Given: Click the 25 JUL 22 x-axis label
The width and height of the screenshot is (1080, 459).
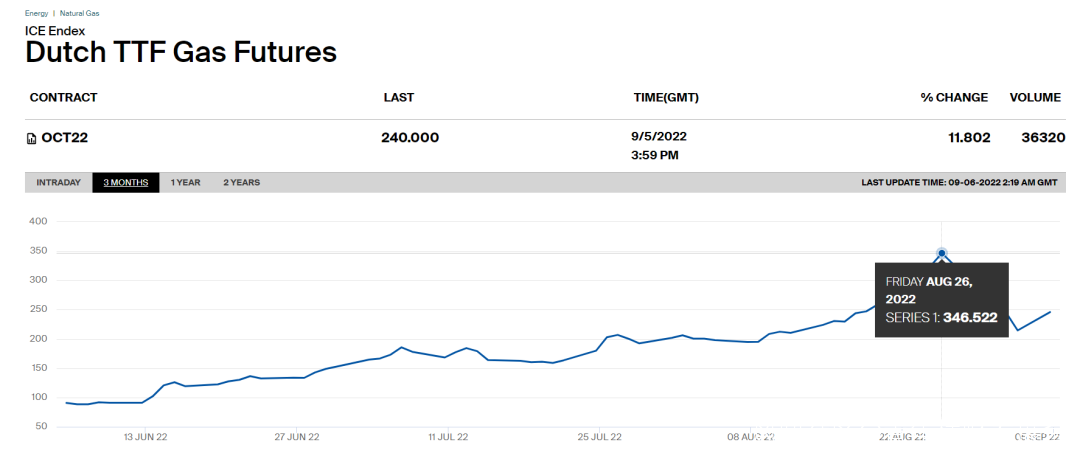Looking at the screenshot, I should pyautogui.click(x=599, y=437).
